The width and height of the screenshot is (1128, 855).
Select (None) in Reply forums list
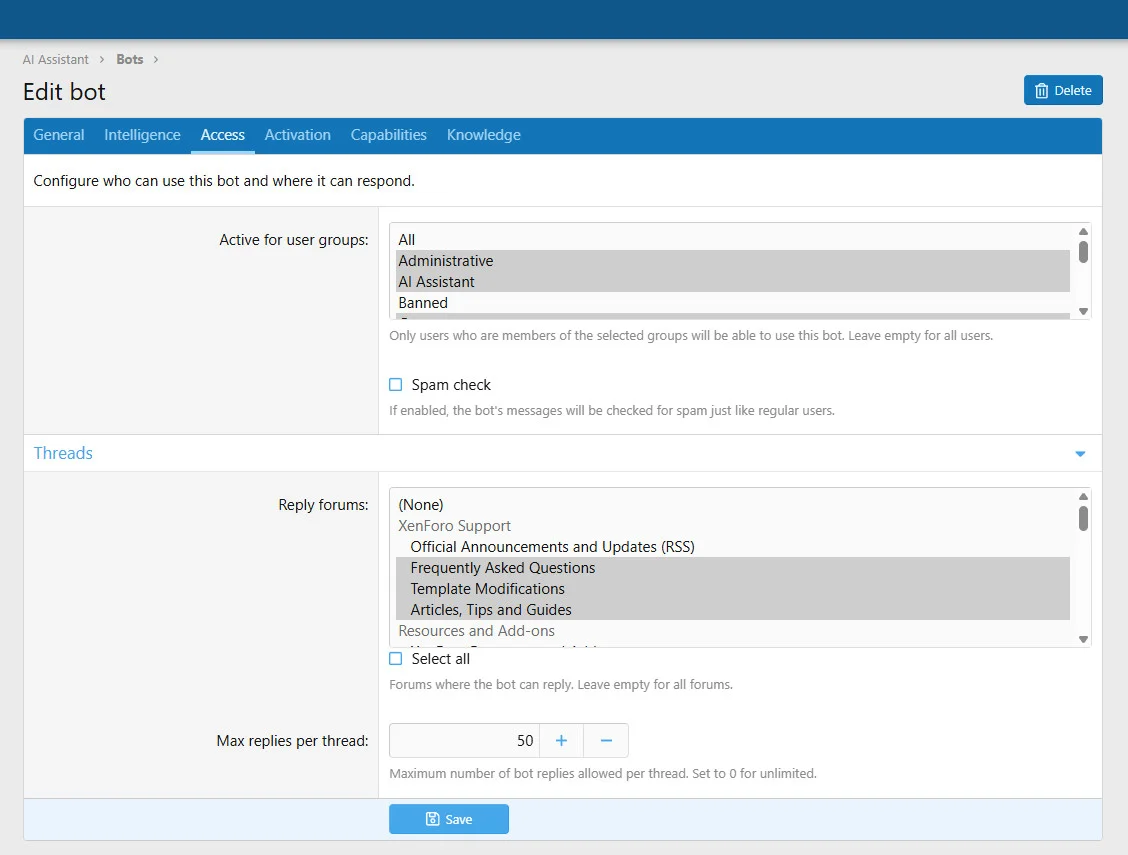coord(421,505)
